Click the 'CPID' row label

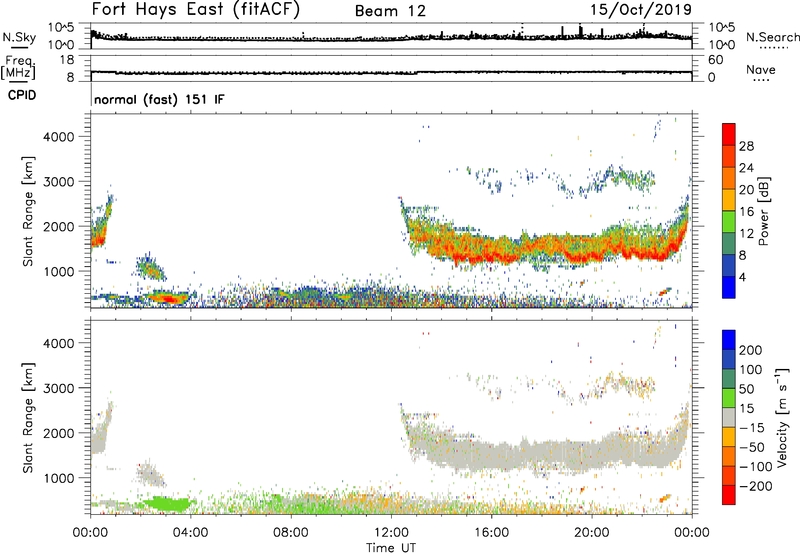point(22,95)
